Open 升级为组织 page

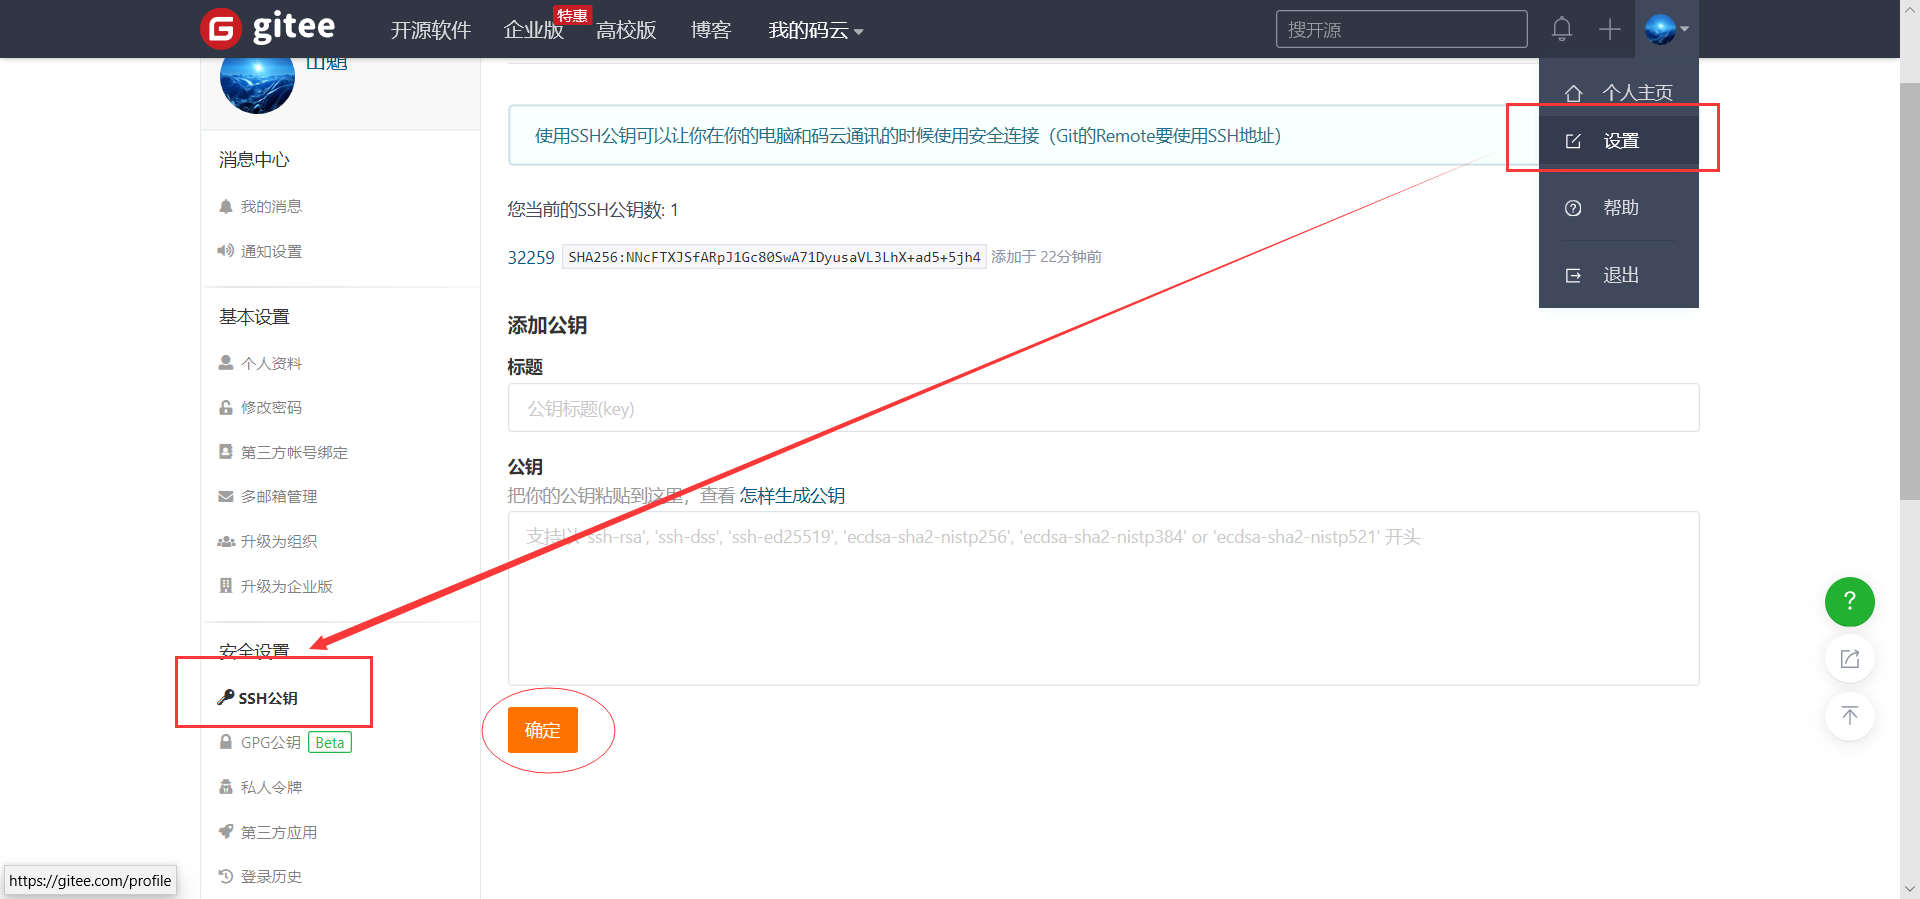tap(268, 541)
